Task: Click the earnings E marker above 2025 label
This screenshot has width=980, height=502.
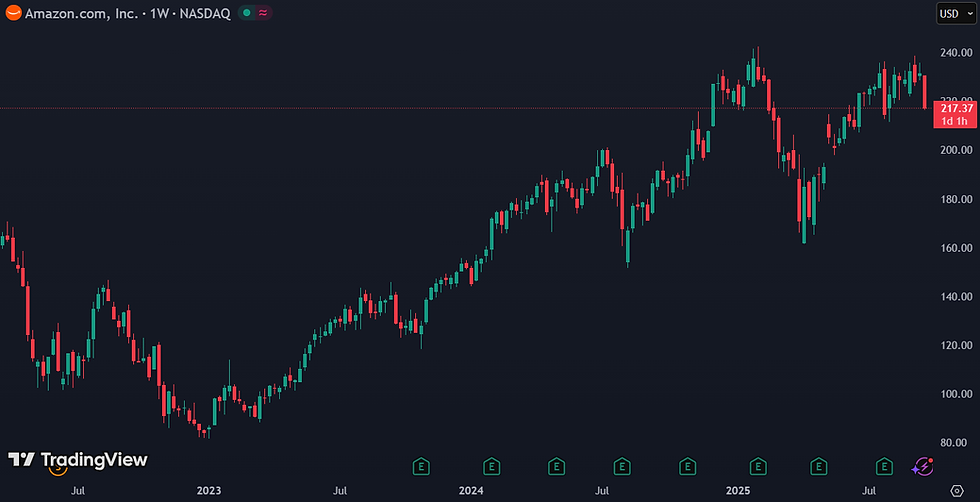Action: click(758, 466)
